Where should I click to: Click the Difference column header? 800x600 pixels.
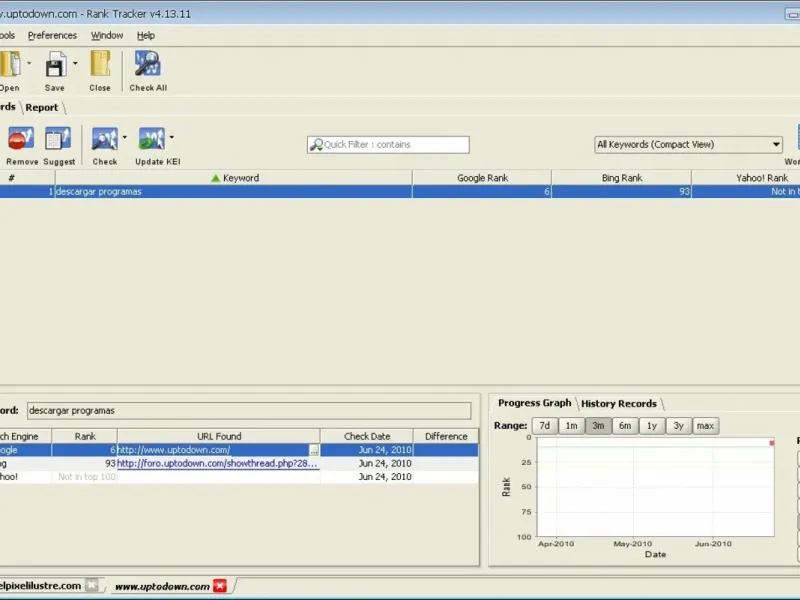[x=446, y=436]
